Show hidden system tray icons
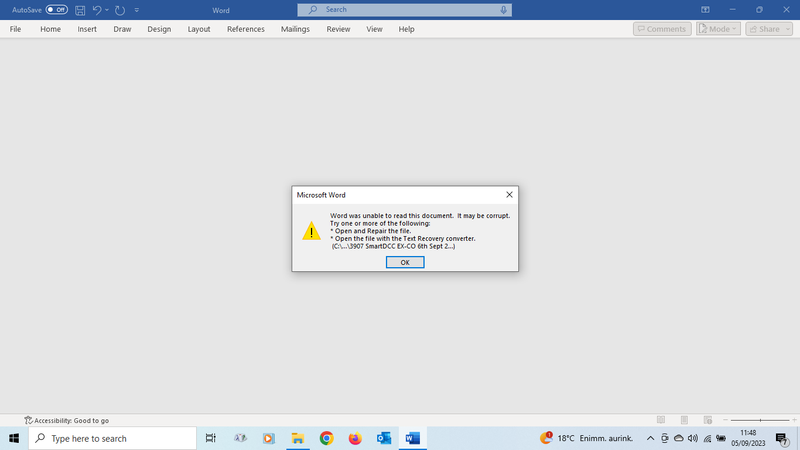The width and height of the screenshot is (800, 450). point(650,438)
